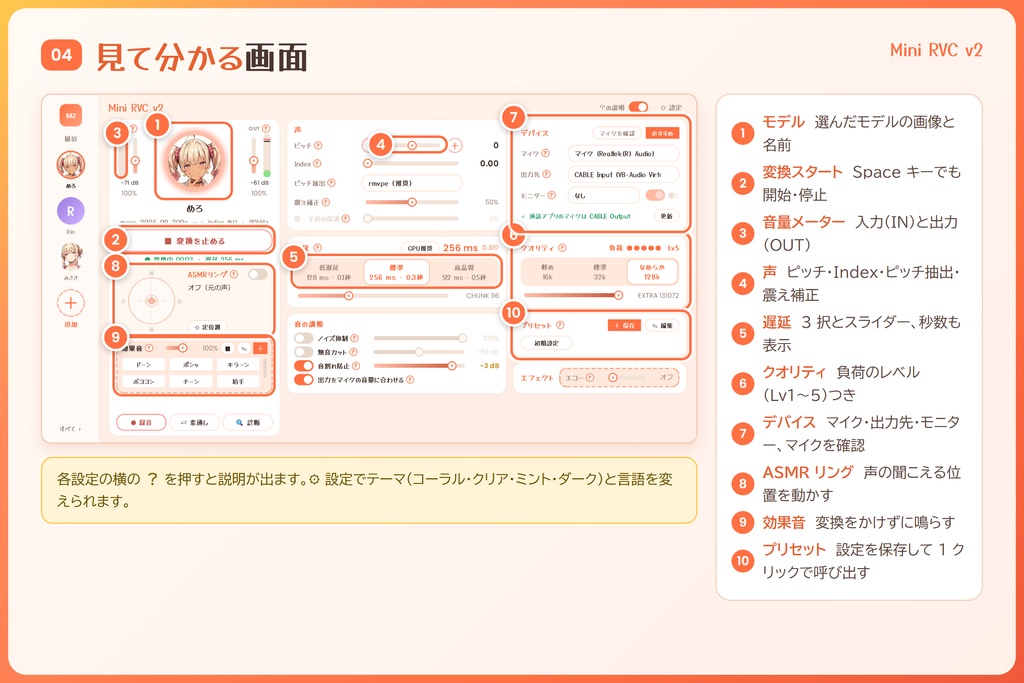The width and height of the screenshot is (1024, 683).
Task: Click the EXTRA 131072 quality slider
Action: pyautogui.click(x=571, y=295)
